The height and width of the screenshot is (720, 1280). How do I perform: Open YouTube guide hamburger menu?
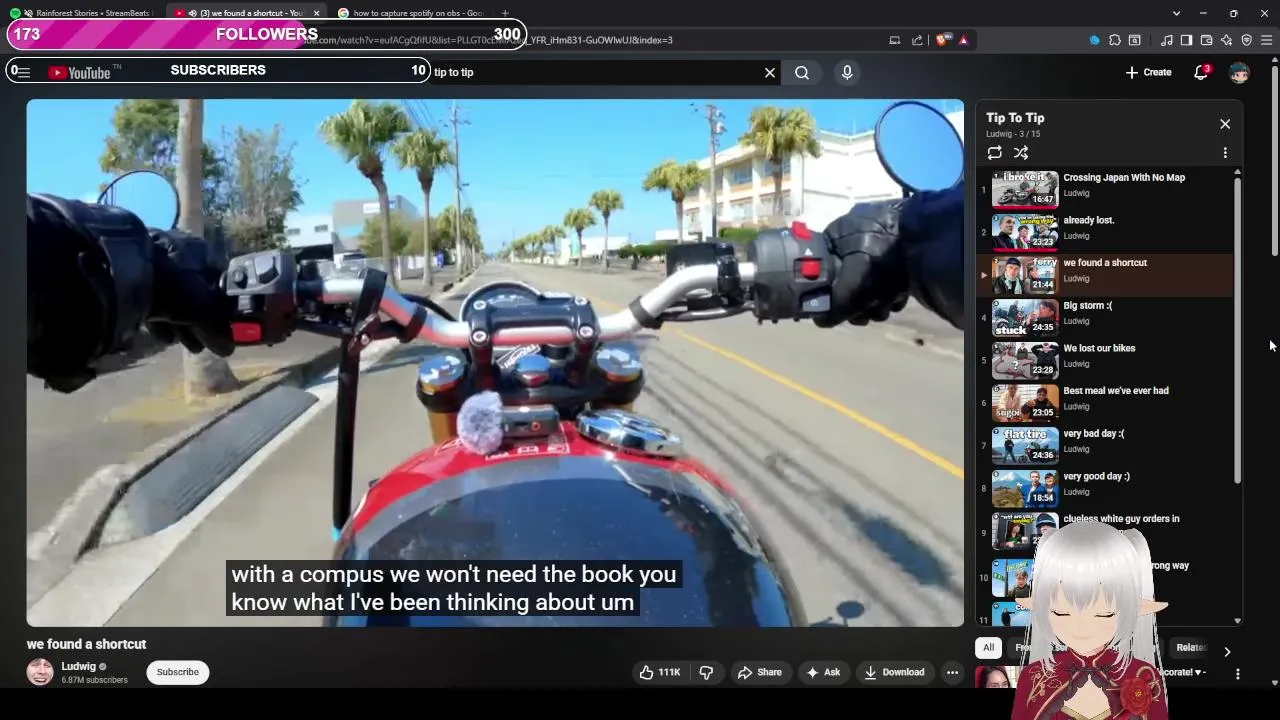(22, 72)
